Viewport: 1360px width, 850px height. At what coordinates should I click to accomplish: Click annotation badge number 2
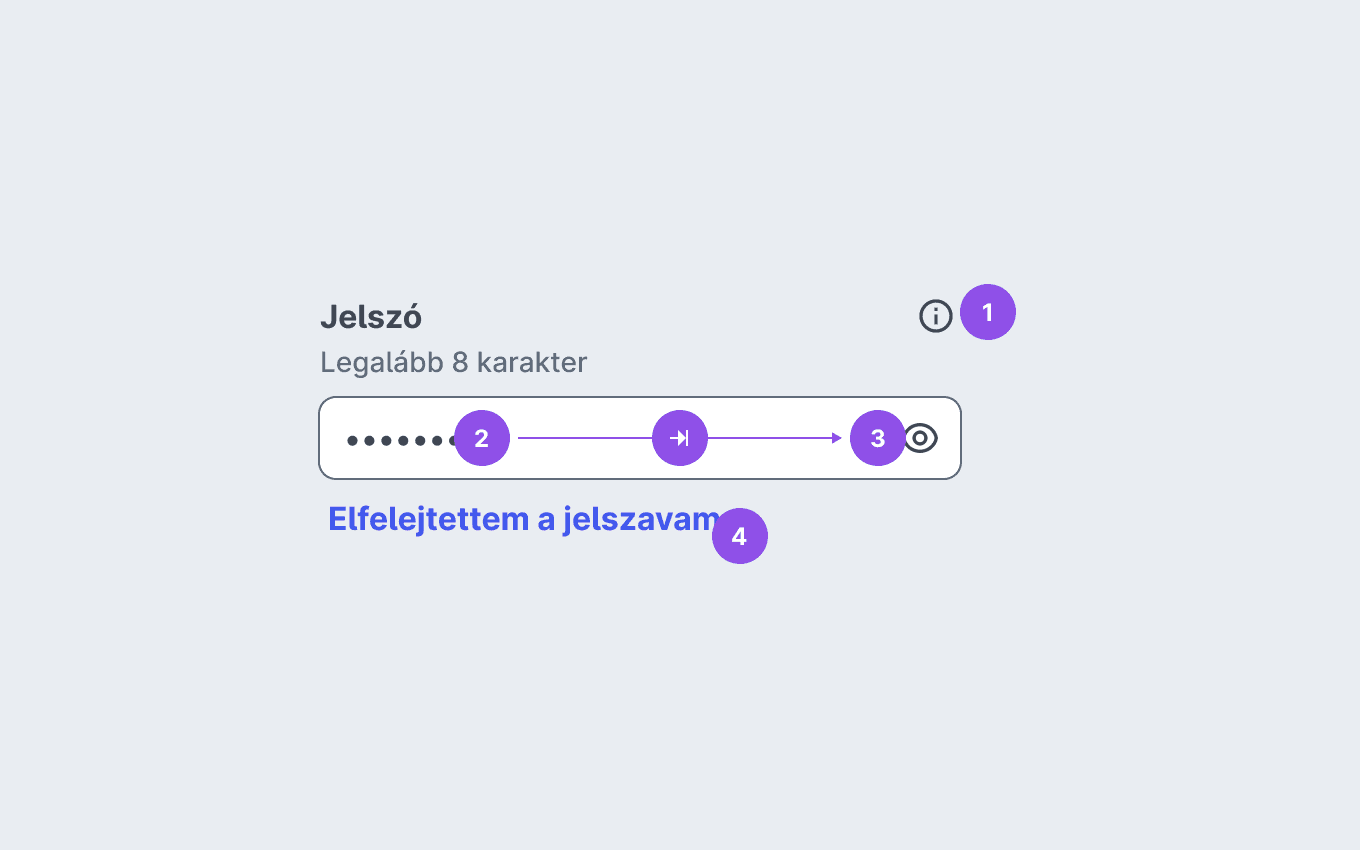click(482, 438)
